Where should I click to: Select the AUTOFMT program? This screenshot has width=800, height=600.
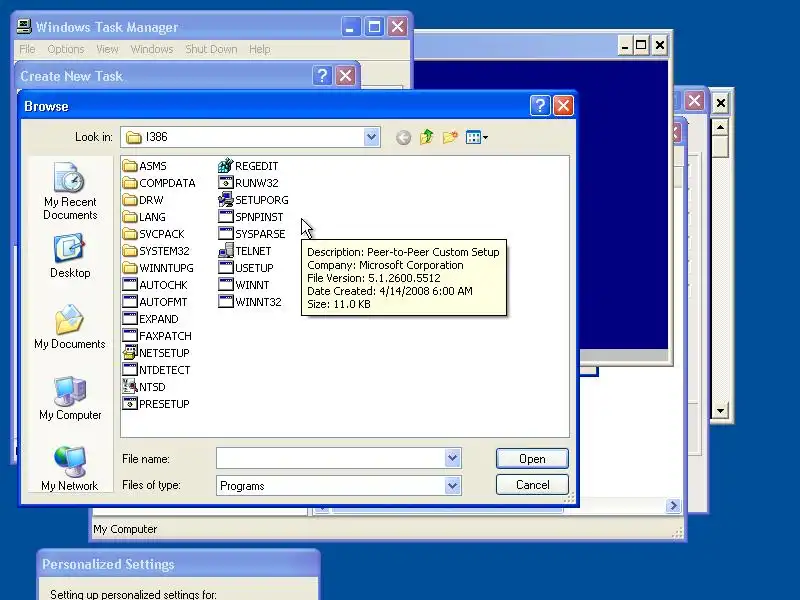click(155, 302)
